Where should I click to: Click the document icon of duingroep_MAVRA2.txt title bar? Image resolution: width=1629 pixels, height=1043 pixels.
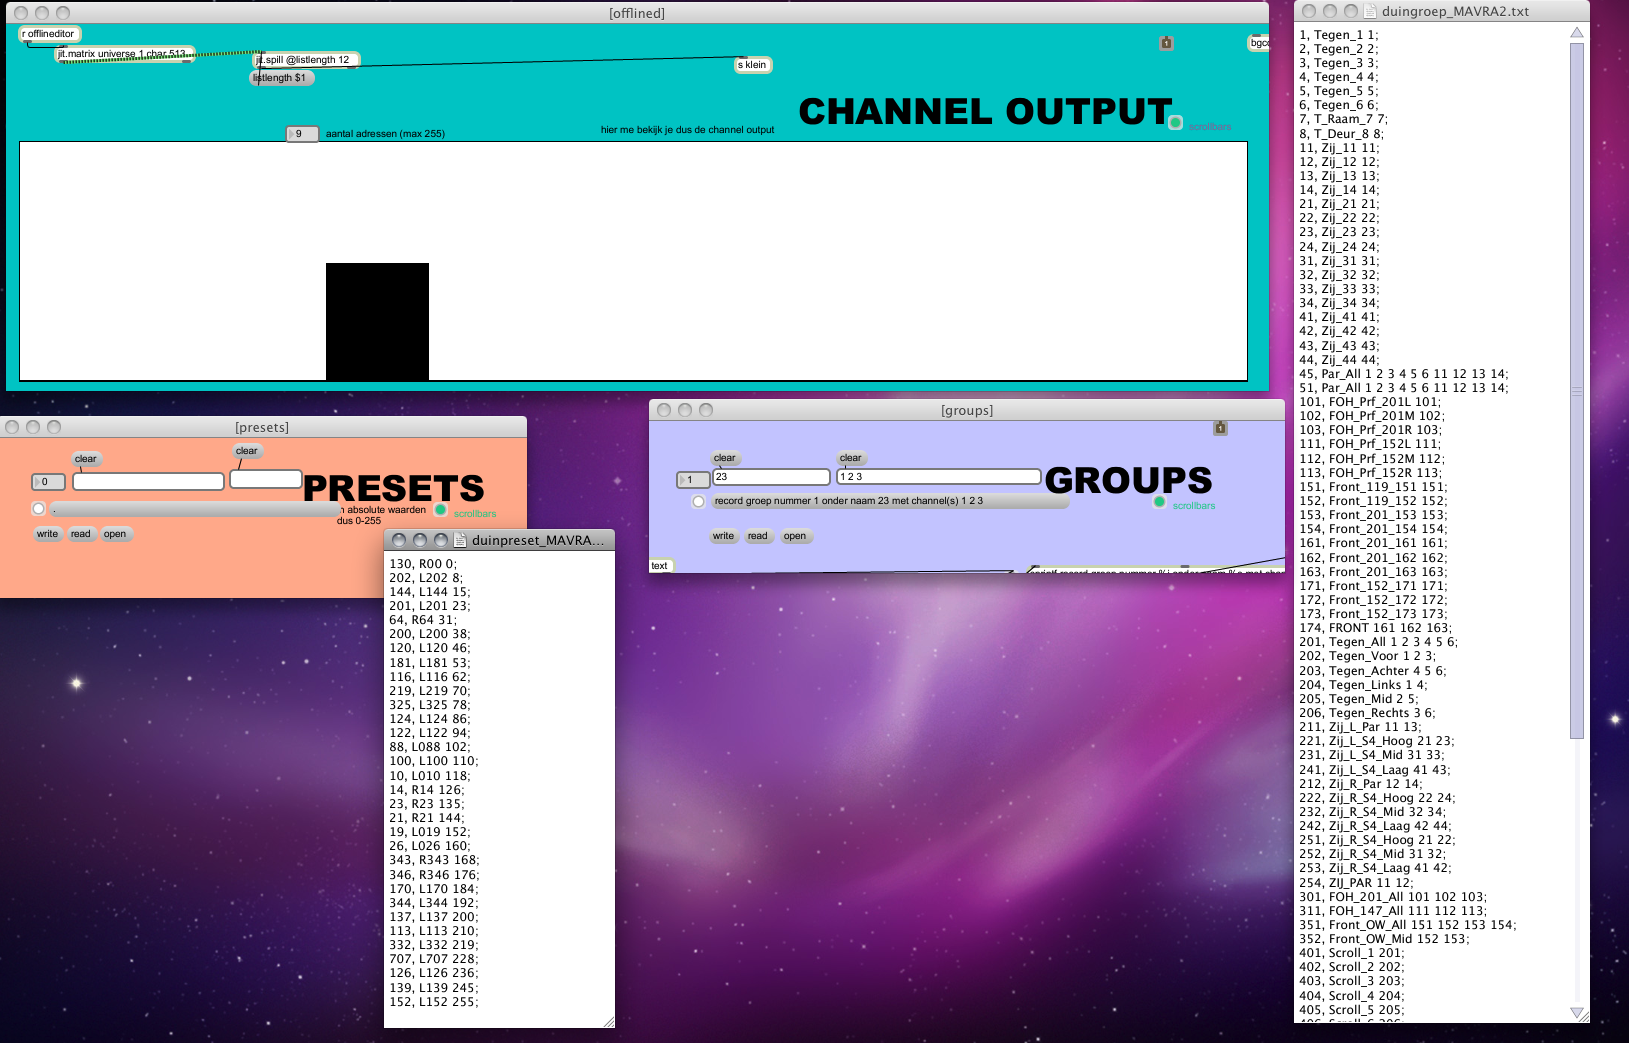[1370, 11]
